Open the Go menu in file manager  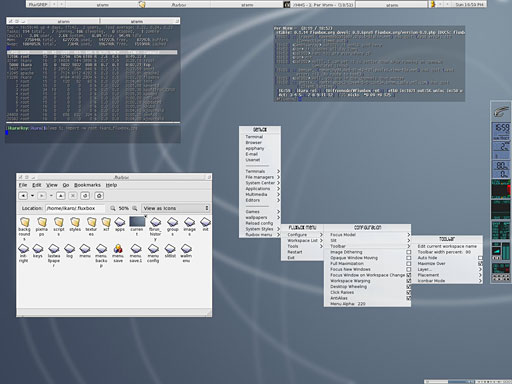point(66,185)
